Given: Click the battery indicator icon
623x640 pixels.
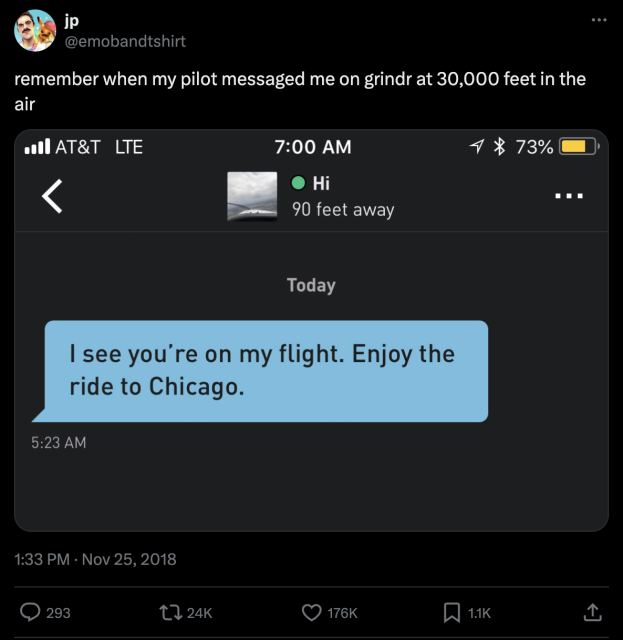Looking at the screenshot, I should [x=576, y=147].
